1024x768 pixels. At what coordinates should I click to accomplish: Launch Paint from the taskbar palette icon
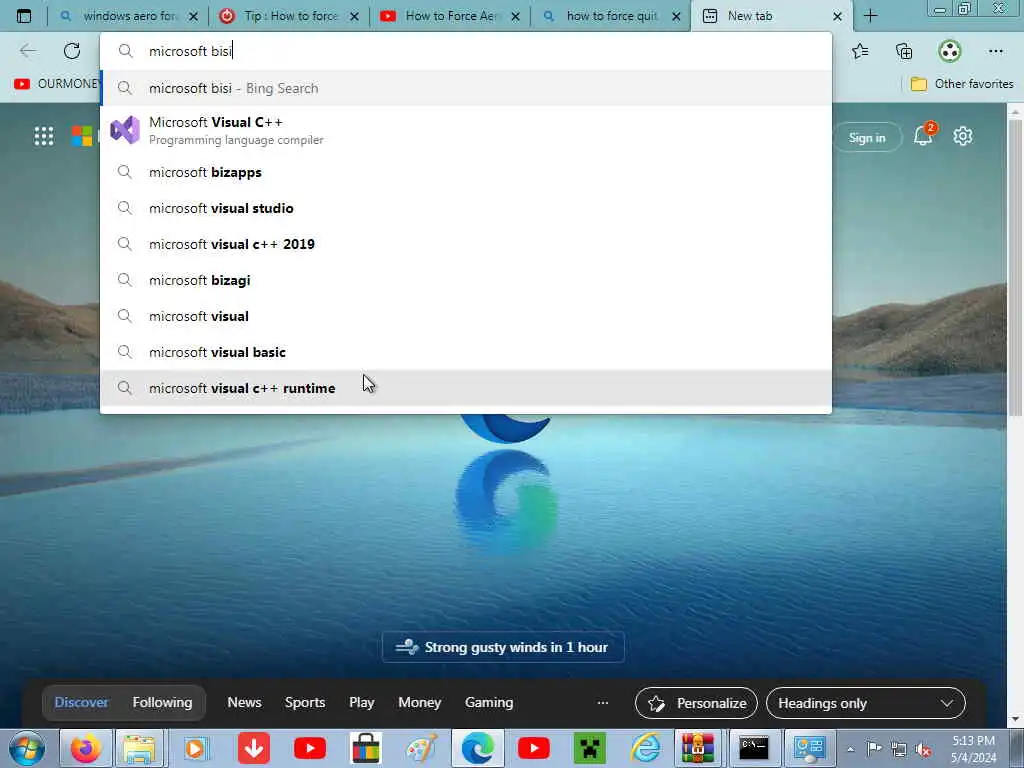click(x=422, y=748)
